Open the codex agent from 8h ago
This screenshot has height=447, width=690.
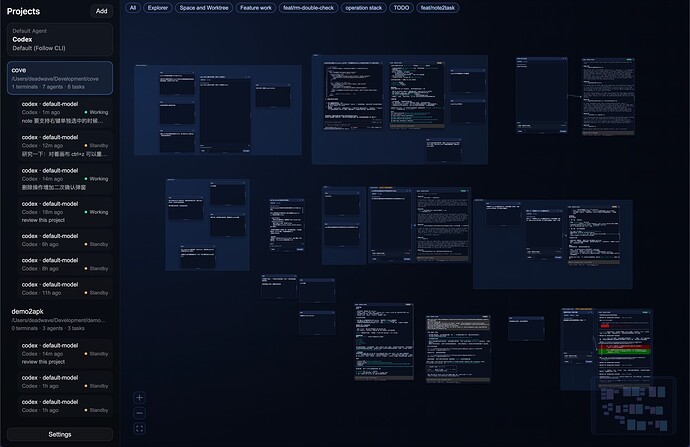(x=65, y=264)
